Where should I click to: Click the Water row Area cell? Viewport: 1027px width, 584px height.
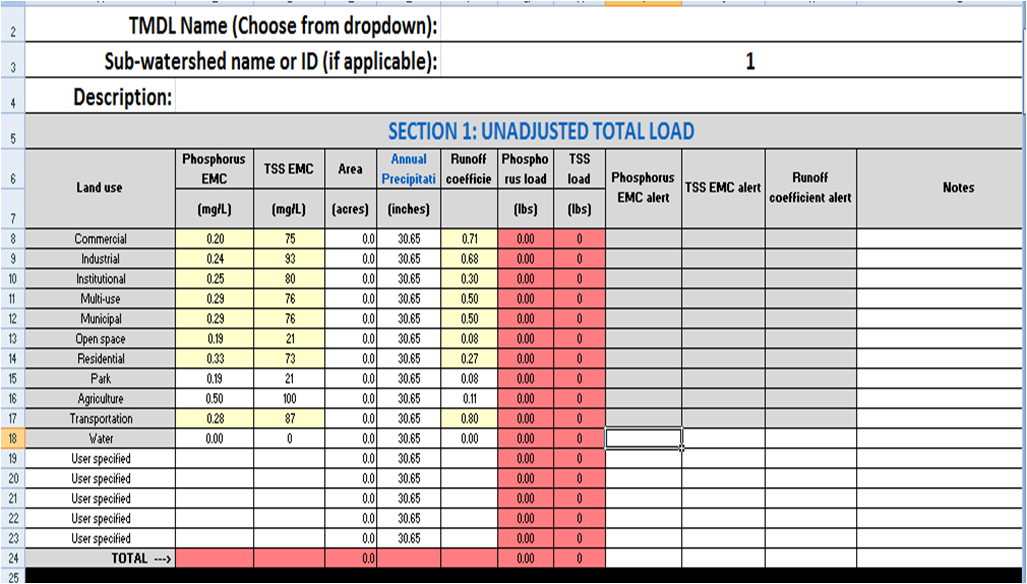coord(350,438)
